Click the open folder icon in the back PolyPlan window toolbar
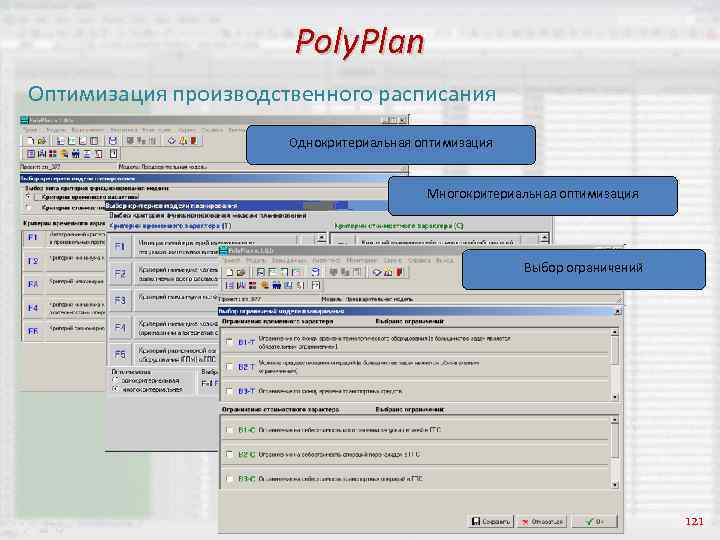The image size is (720, 540). 42,141
